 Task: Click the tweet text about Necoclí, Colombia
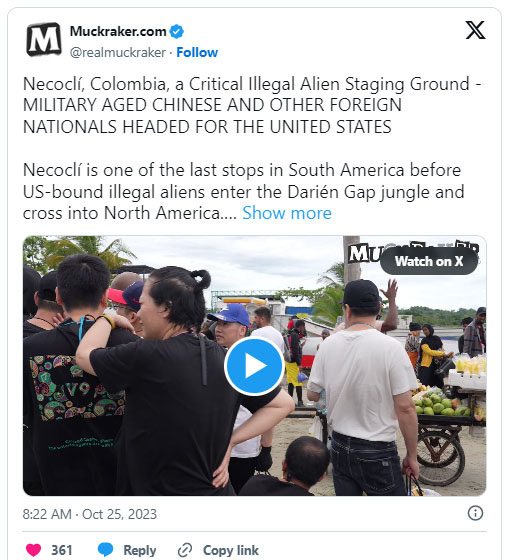(x=251, y=148)
